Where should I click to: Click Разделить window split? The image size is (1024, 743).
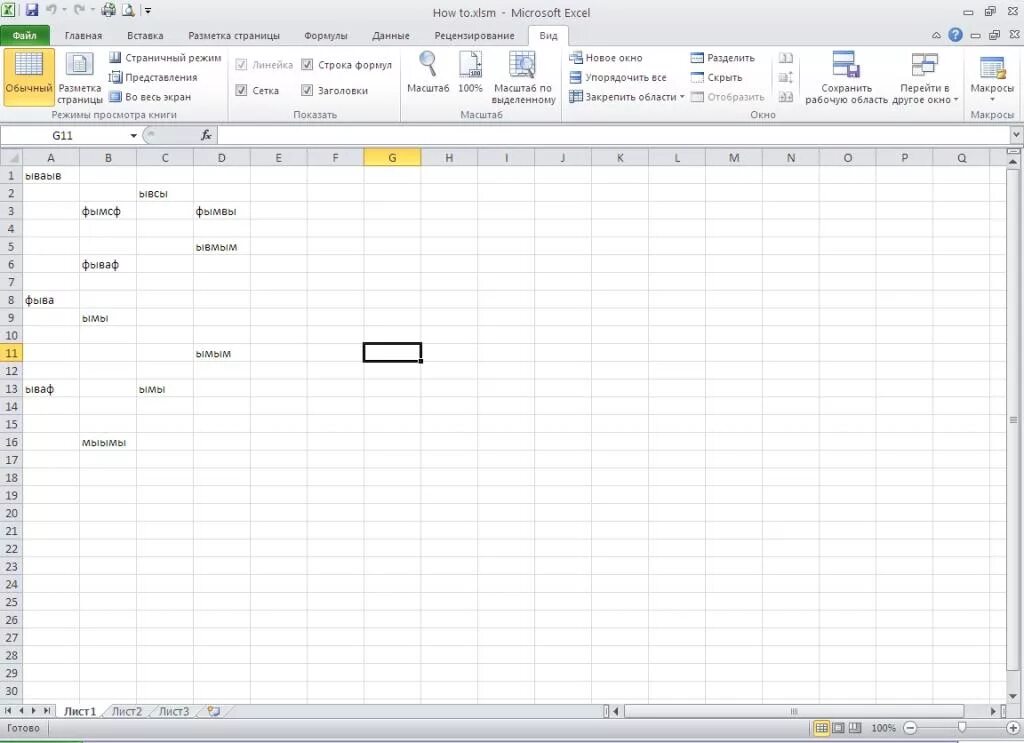tap(723, 57)
